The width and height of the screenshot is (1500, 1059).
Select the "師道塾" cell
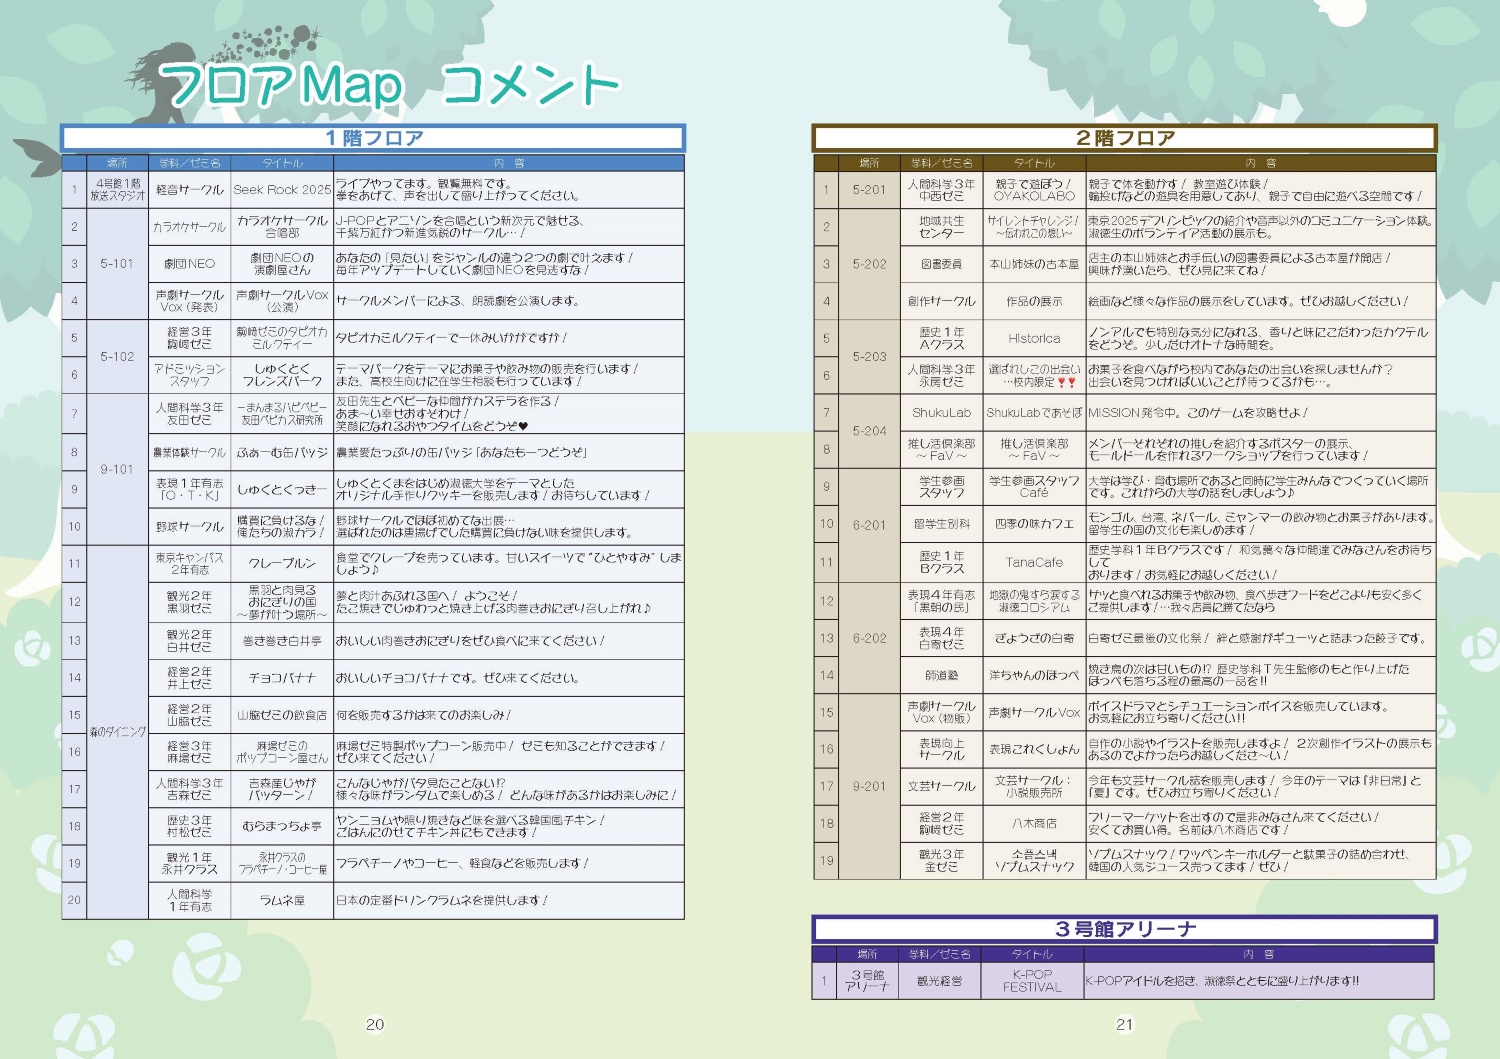(x=941, y=675)
